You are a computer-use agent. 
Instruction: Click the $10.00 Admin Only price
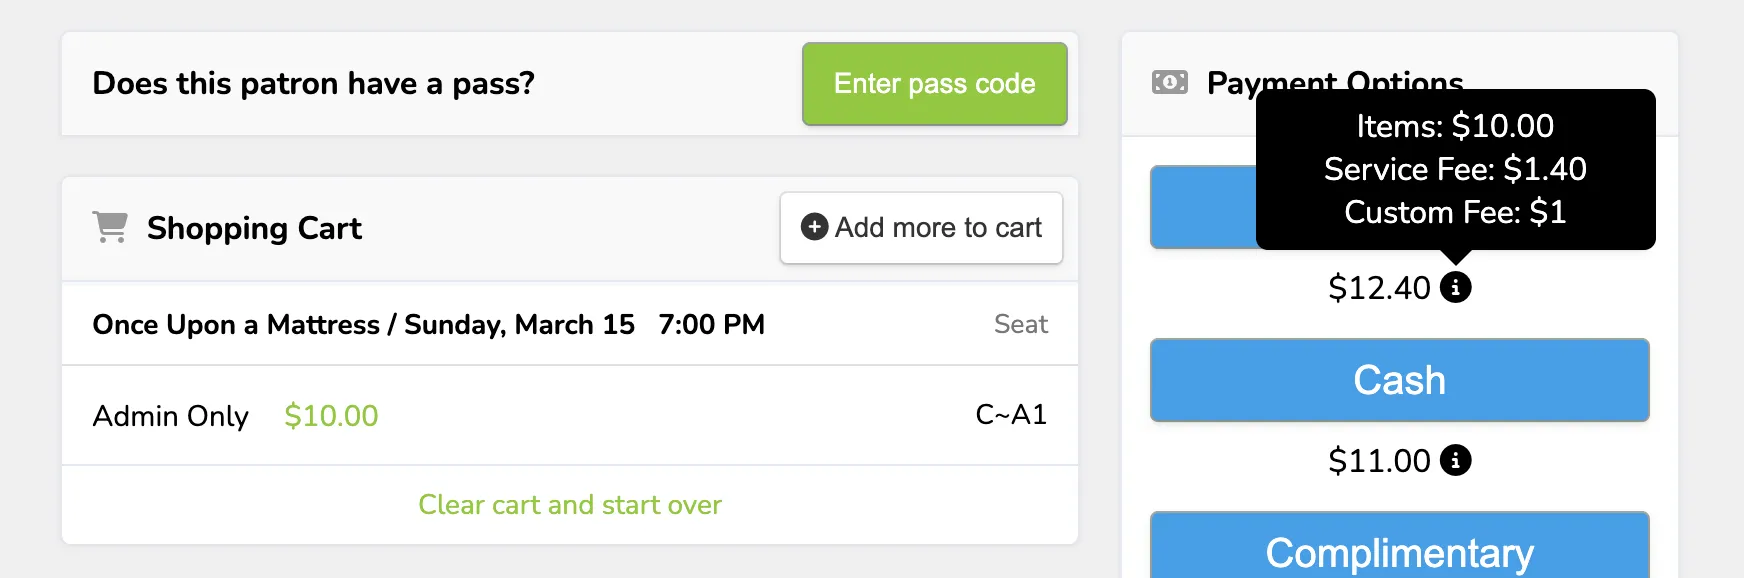331,416
